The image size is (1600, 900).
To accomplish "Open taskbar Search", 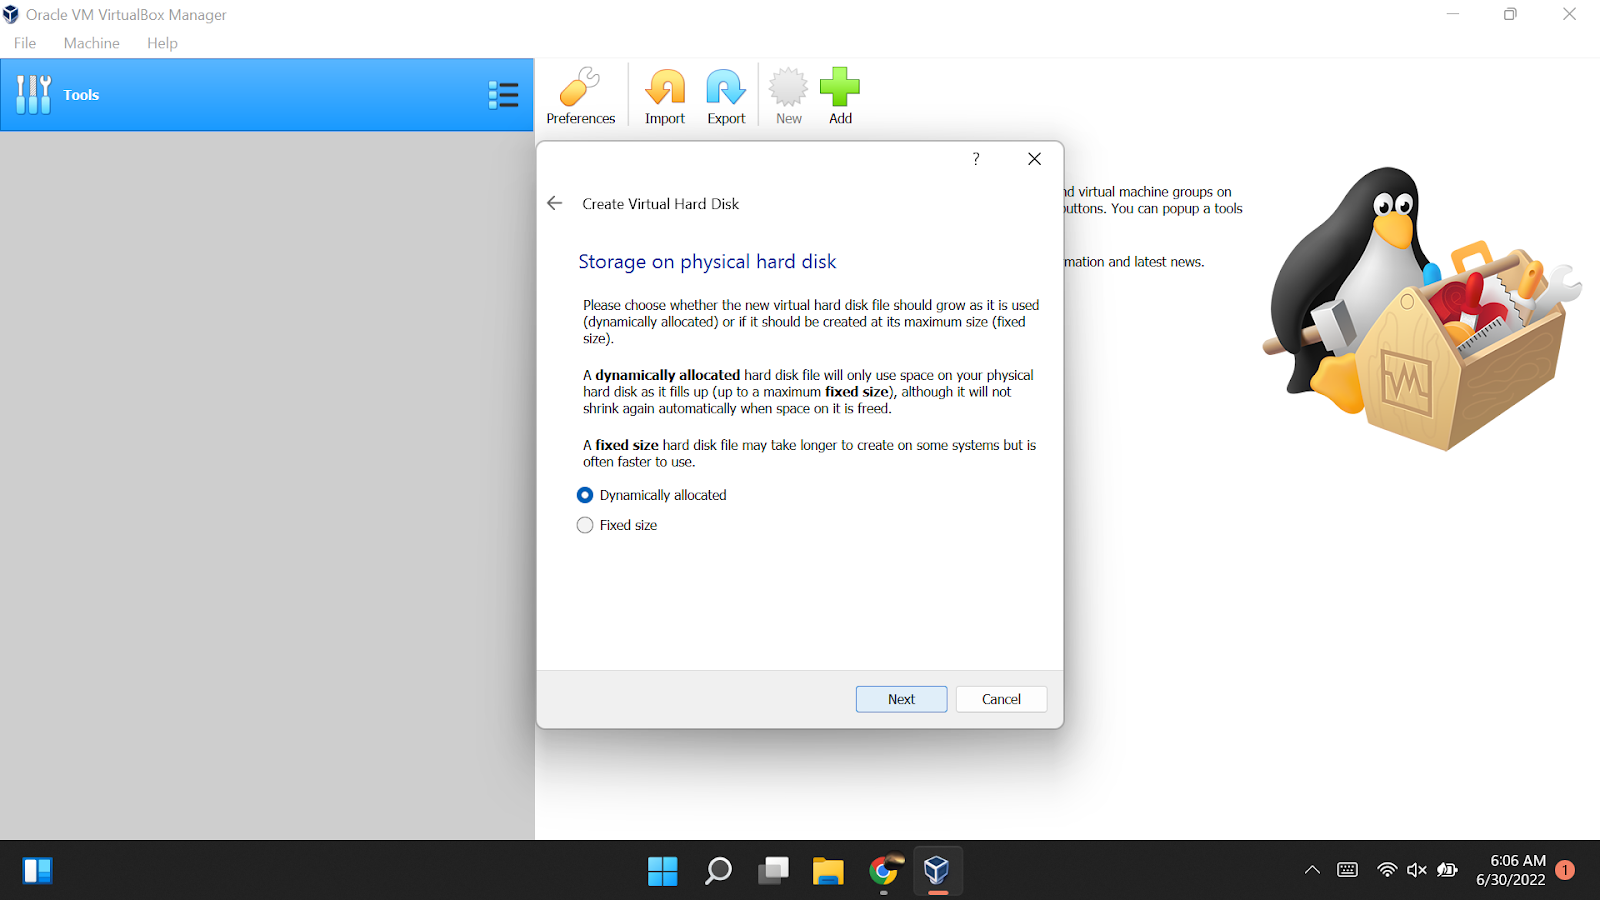I will coord(718,871).
